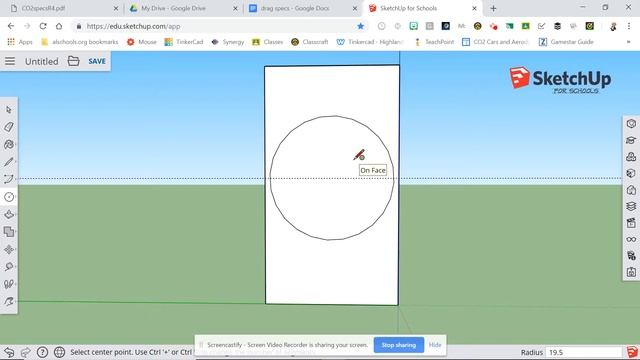Redo with the forward arrow
The height and width of the screenshot is (360, 640).
[25, 352]
